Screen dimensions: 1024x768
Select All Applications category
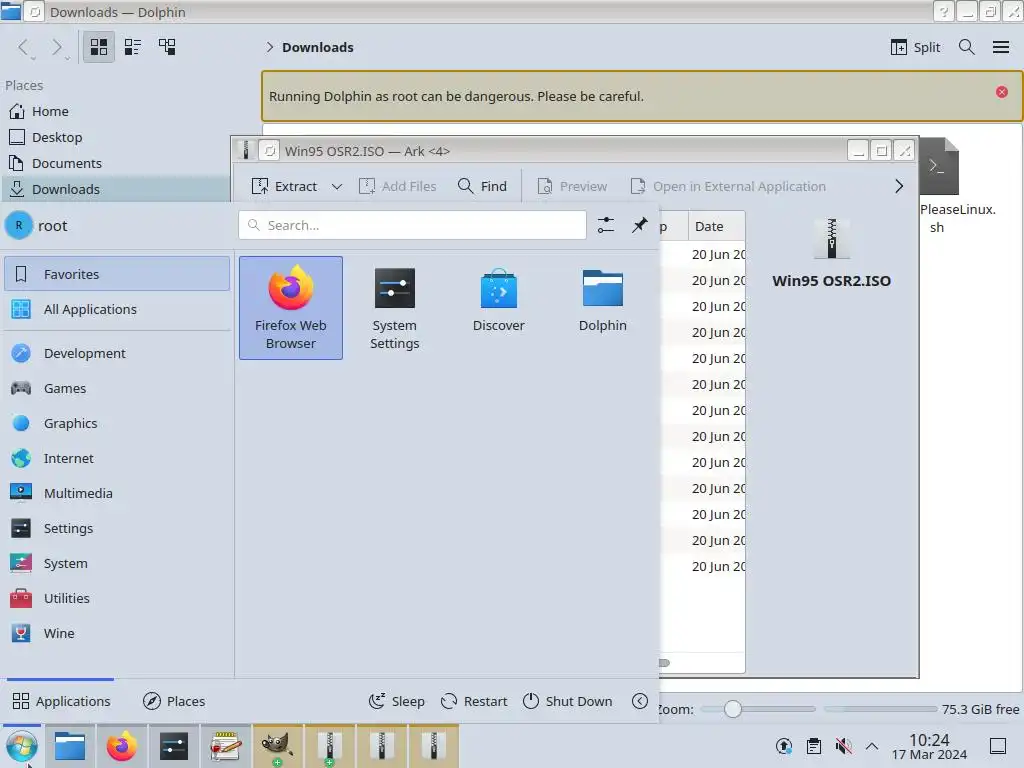point(117,309)
